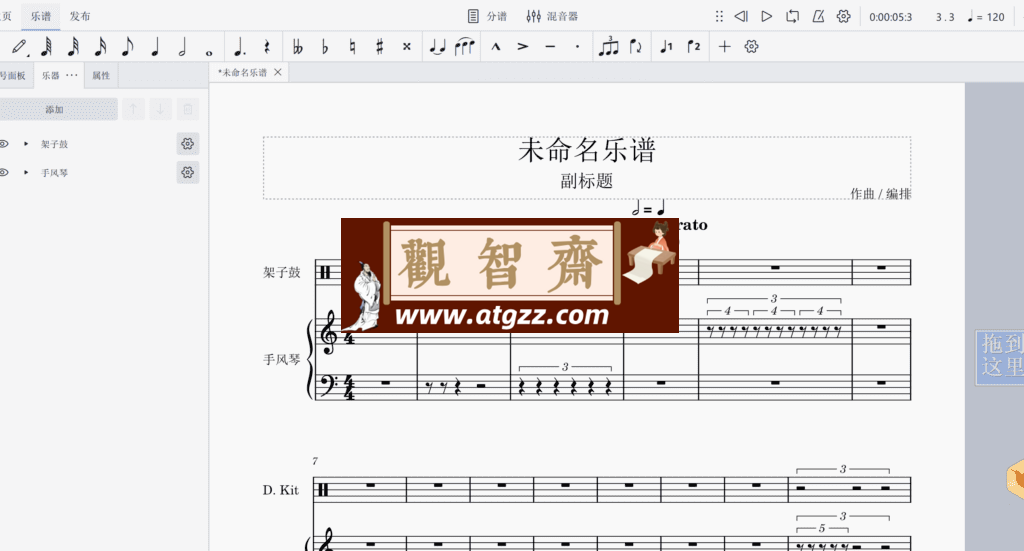
Task: Apply the double sharp accidental
Action: [x=407, y=47]
